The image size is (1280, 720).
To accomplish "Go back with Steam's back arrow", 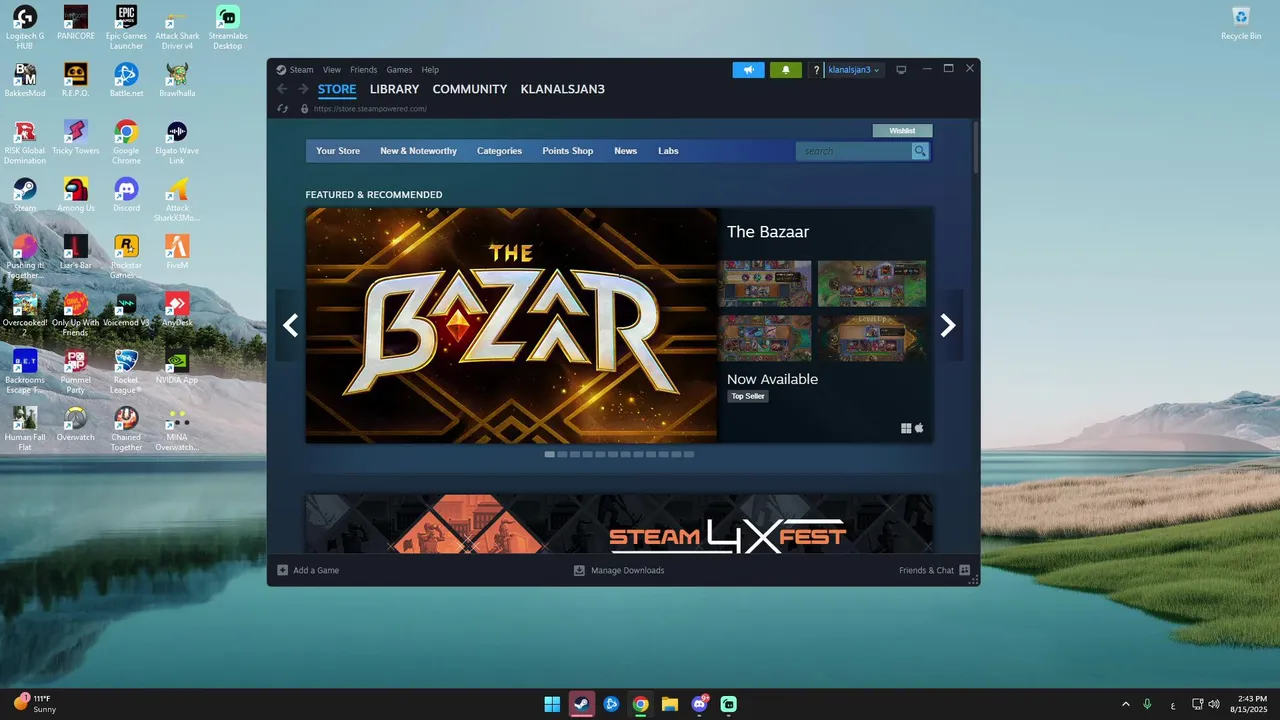I will coord(282,89).
